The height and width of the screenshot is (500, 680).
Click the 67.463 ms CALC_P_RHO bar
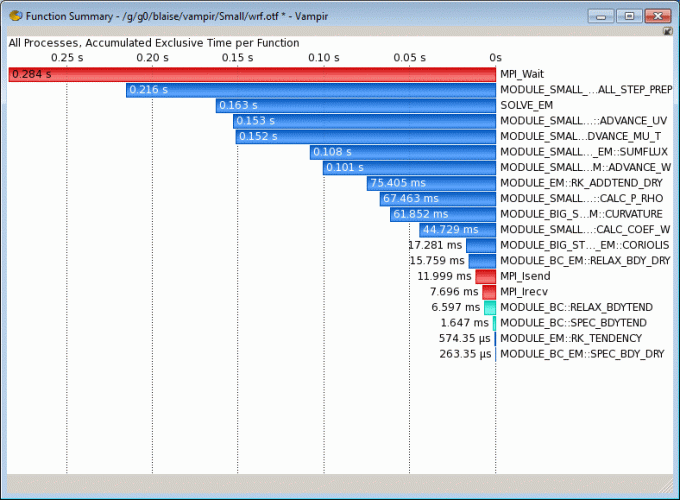click(438, 199)
